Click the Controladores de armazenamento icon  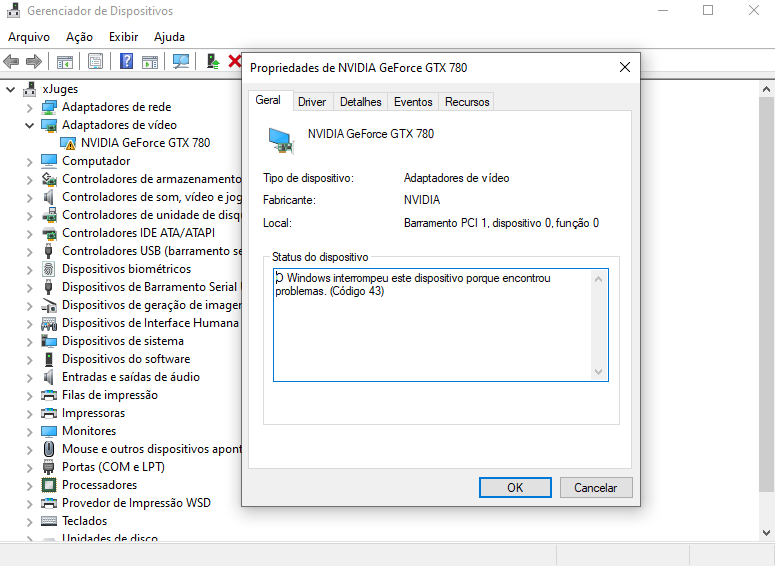pos(49,179)
